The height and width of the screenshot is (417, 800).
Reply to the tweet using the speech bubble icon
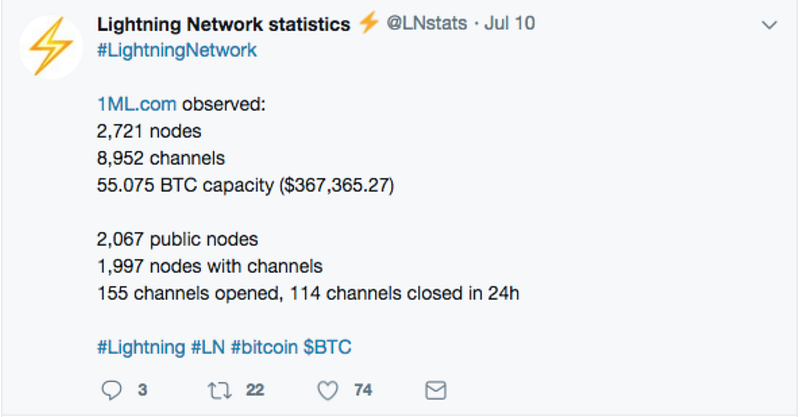[x=111, y=390]
